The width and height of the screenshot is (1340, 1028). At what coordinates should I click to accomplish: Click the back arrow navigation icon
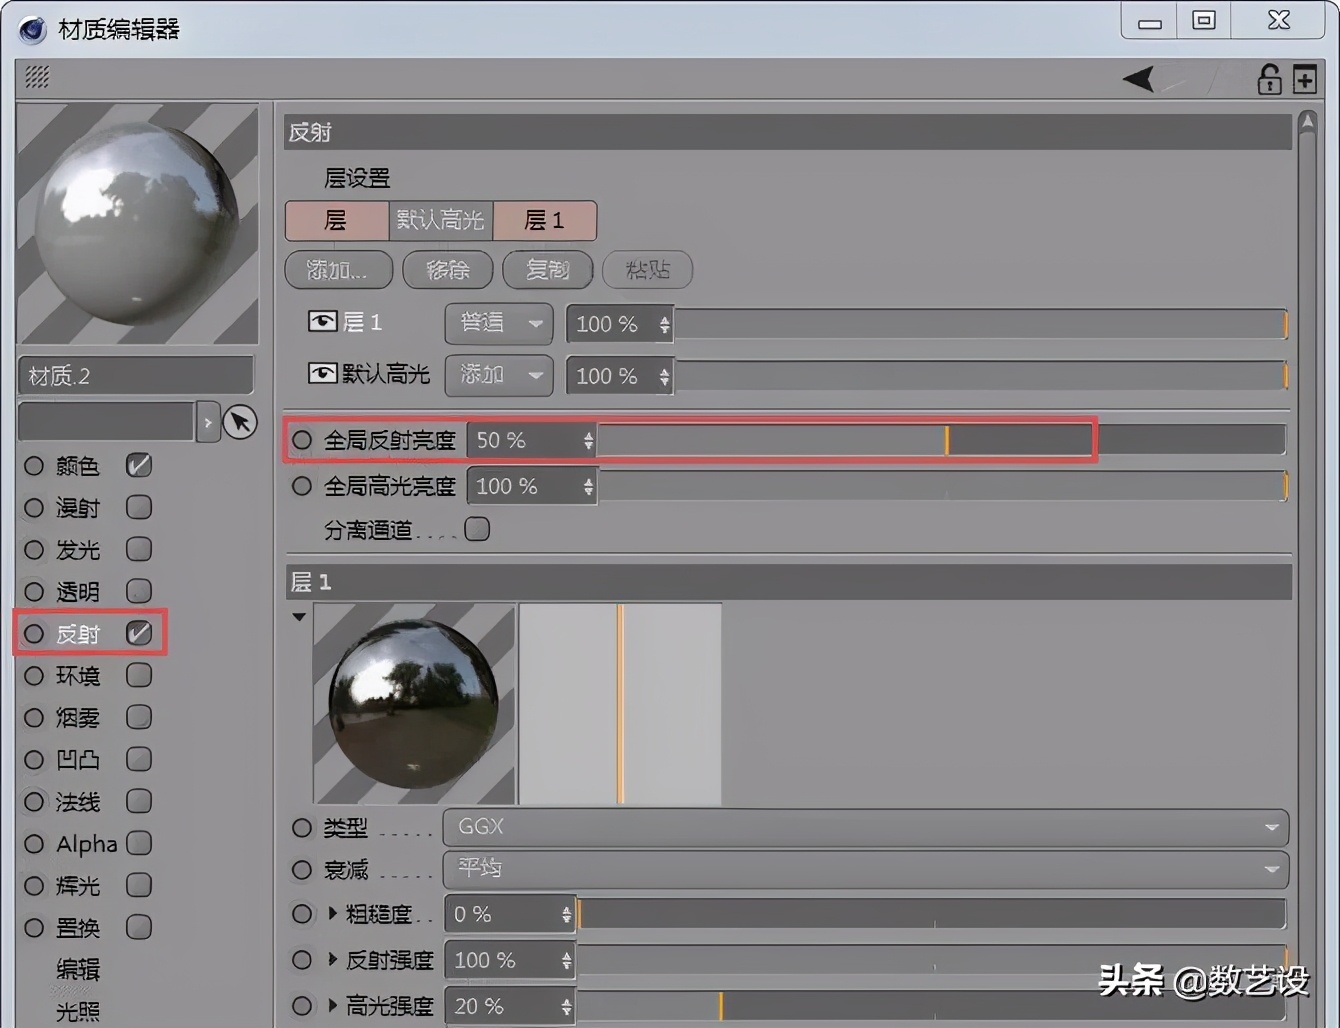coord(1138,77)
